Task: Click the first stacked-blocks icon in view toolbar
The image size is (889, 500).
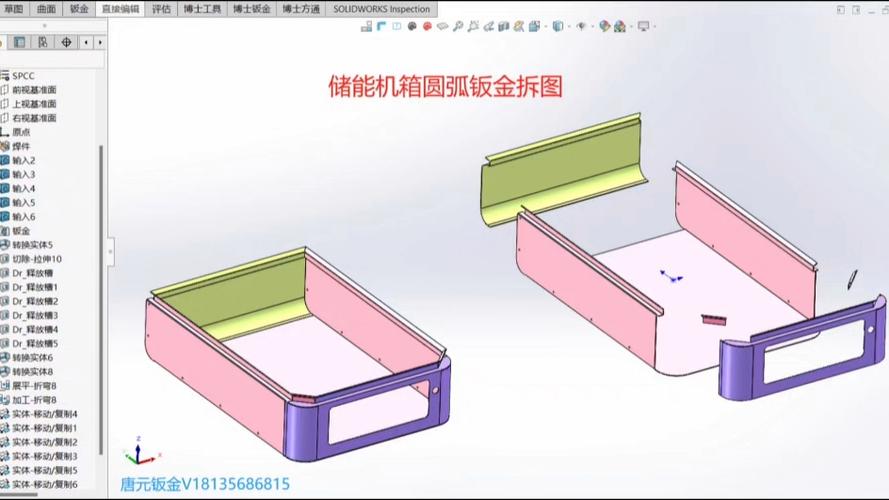Action: (x=366, y=26)
